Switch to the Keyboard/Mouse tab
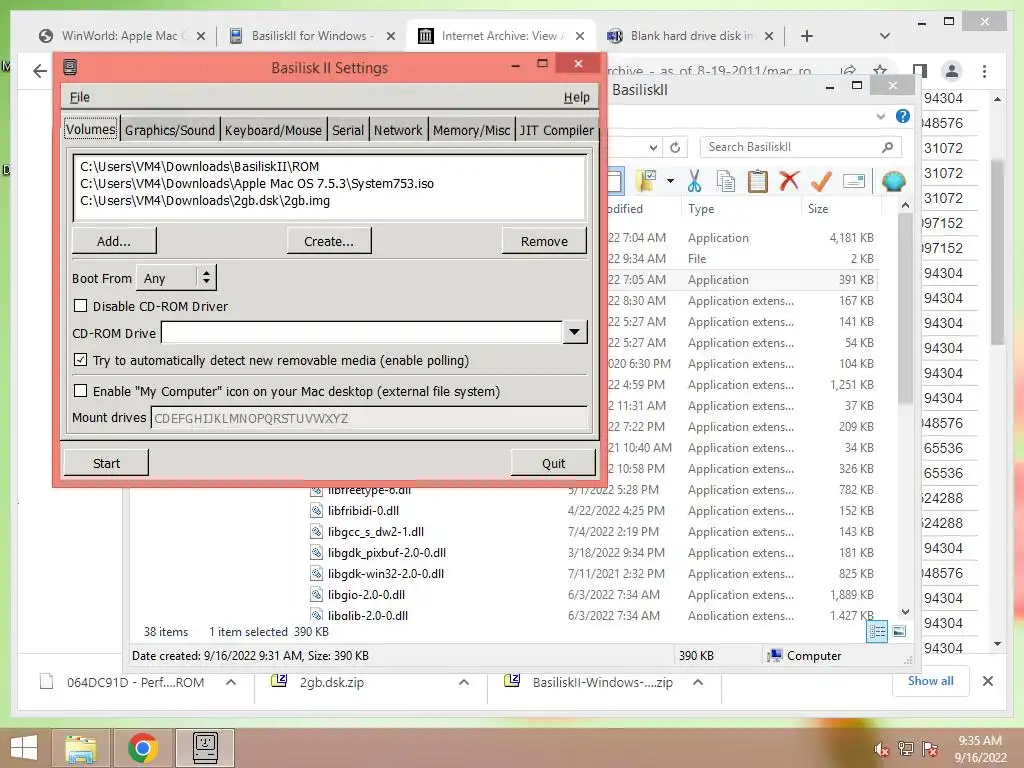The image size is (1024, 768). tap(273, 130)
